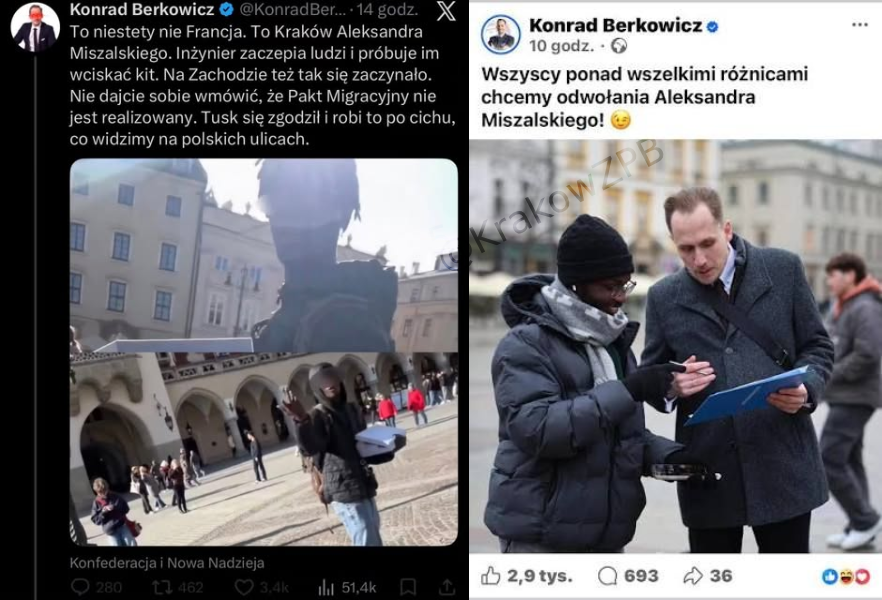Open Konrad Berkowicz X profile avatar
The image size is (882, 600).
(35, 28)
